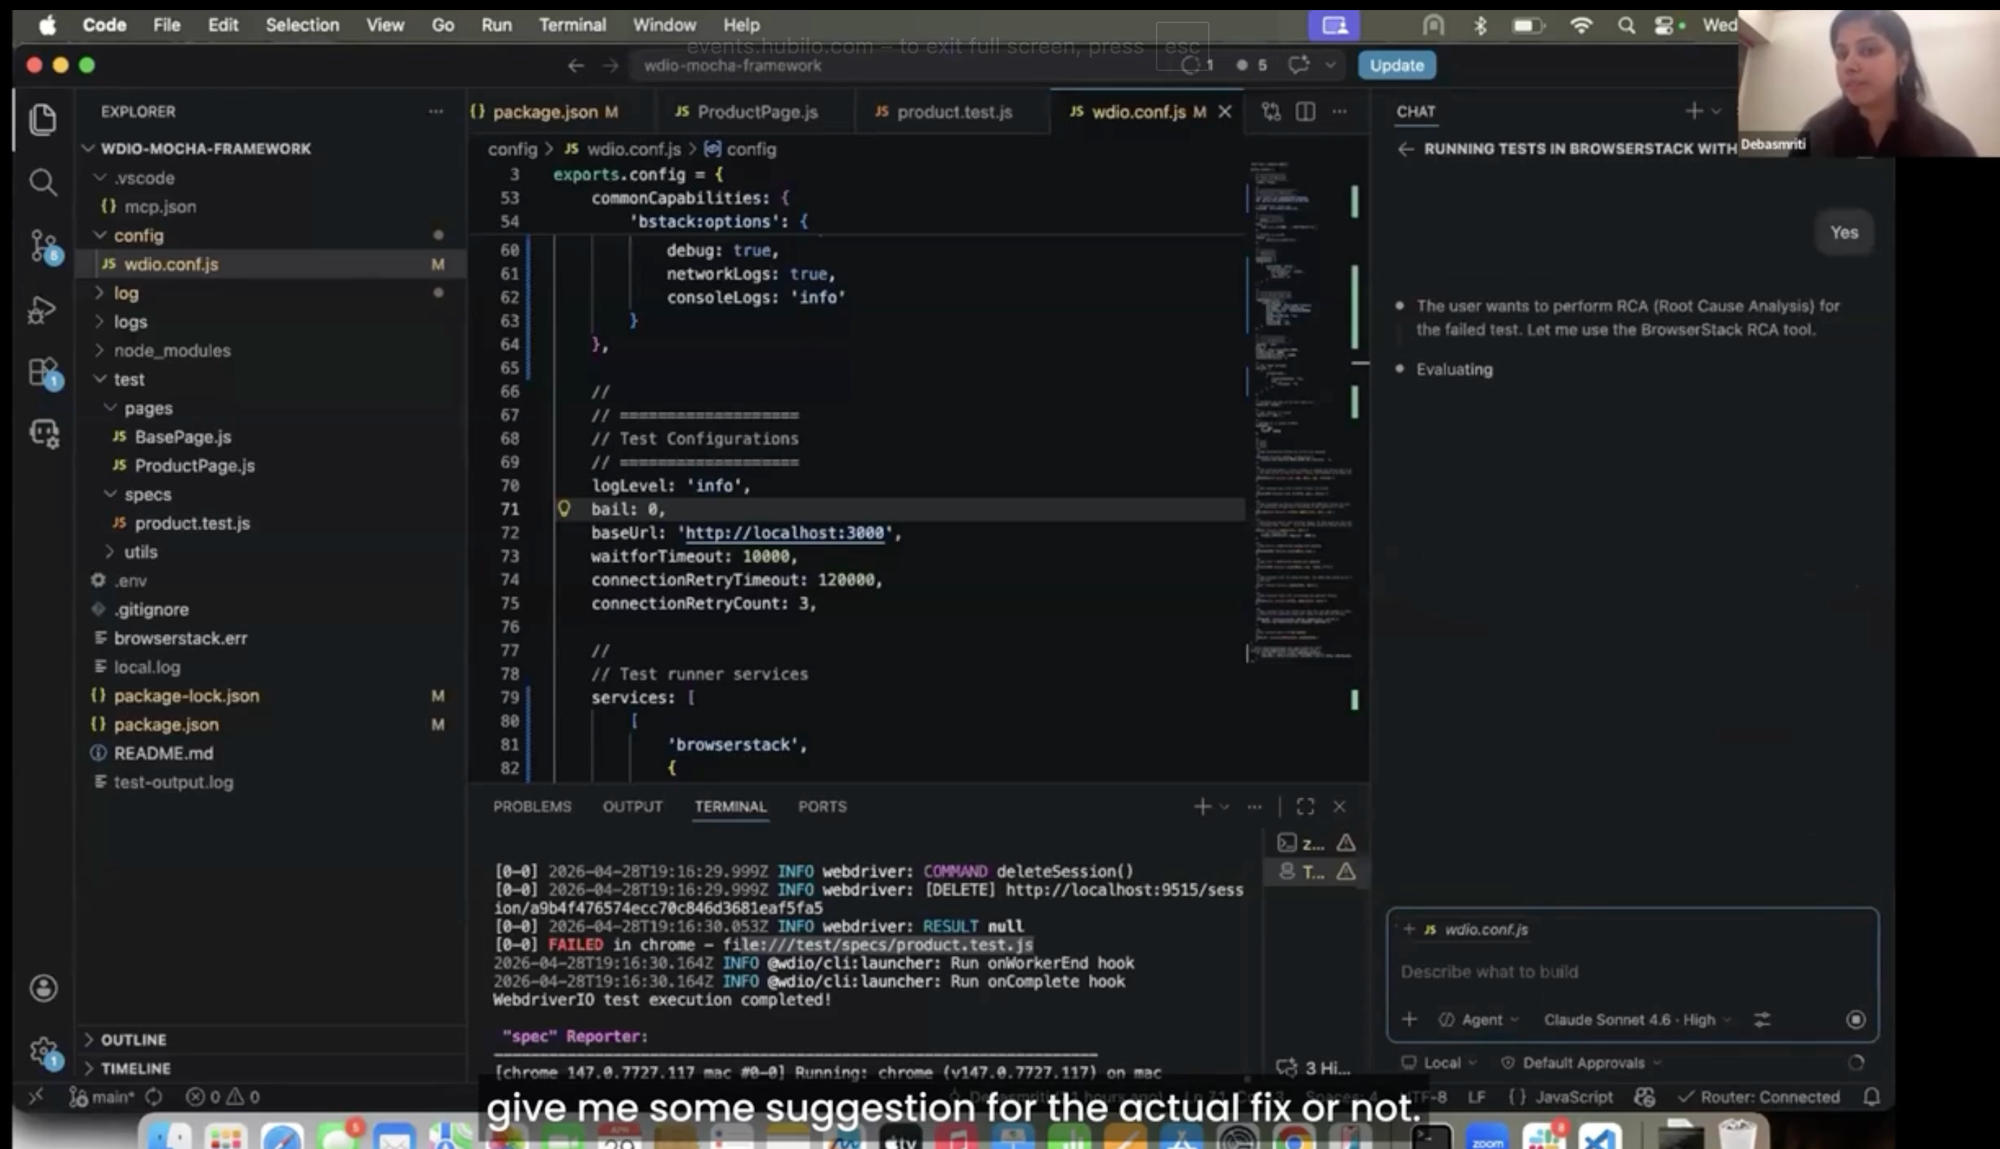The height and width of the screenshot is (1149, 2000).
Task: Open the Extensions view
Action: (43, 373)
